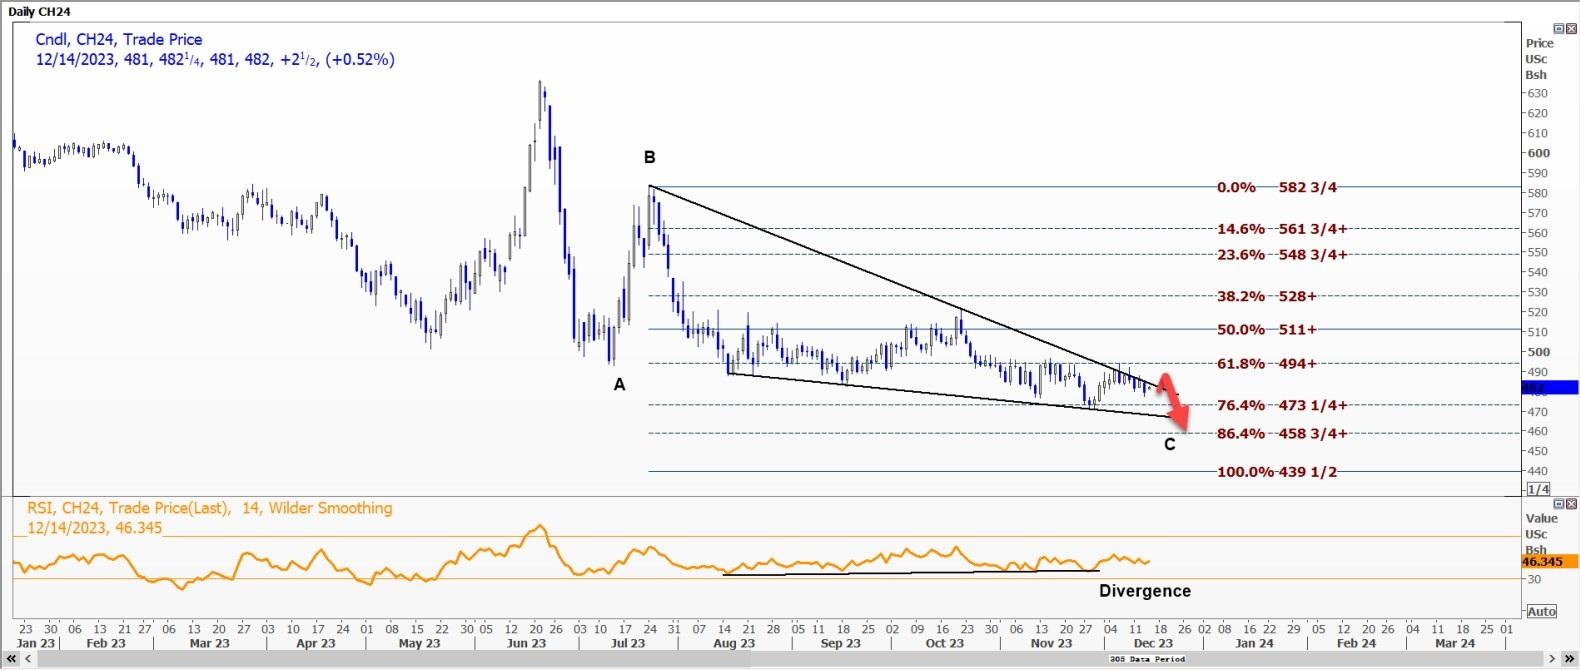Select the 100.0% 439 1/2 Fibonacci label
The image size is (1580, 670).
[1277, 472]
